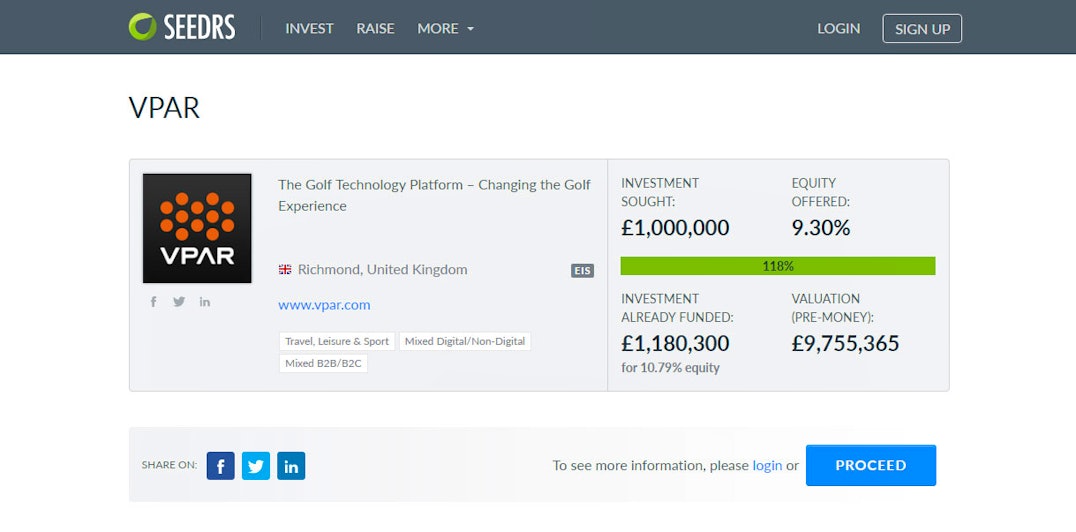Image resolution: width=1076 pixels, height=532 pixels.
Task: Click the £1,180,300 already funded value
Action: pos(675,343)
